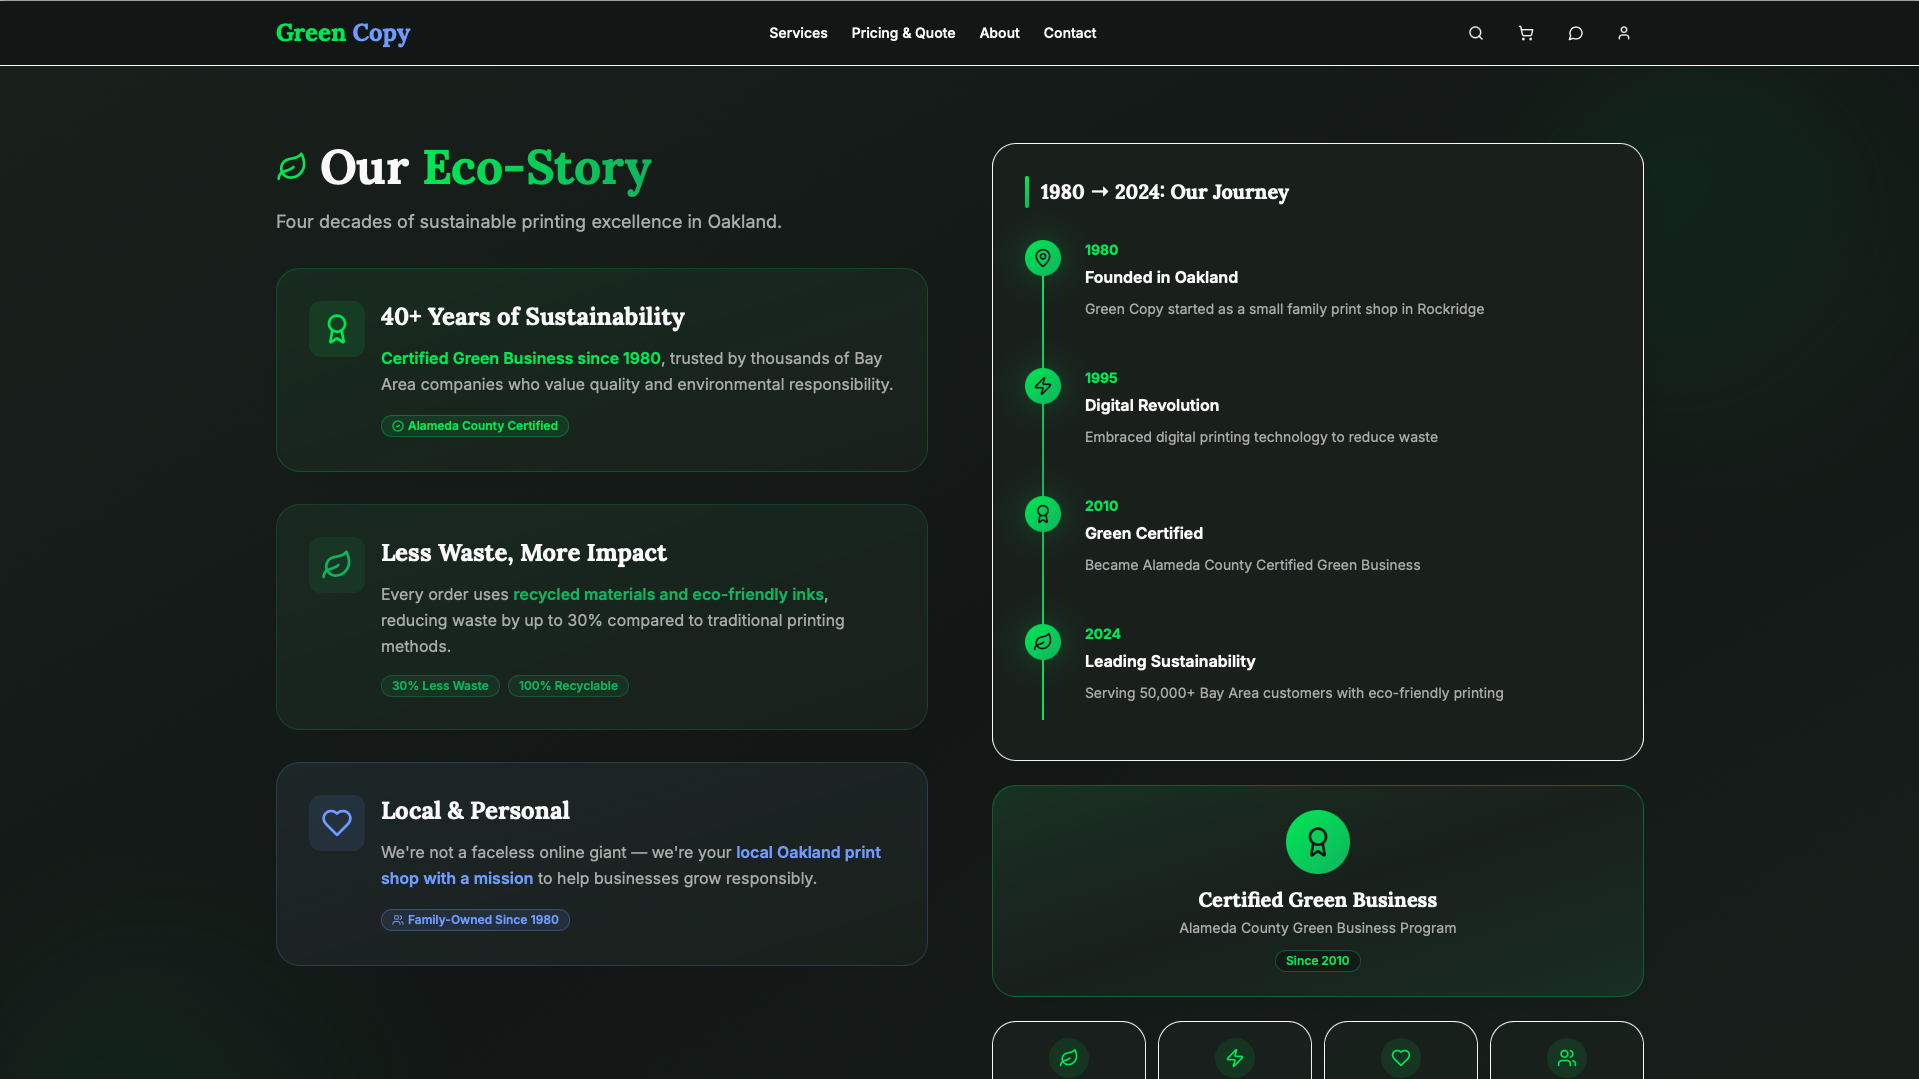
Task: Click the Alameda County Certified badge
Action: (475, 426)
